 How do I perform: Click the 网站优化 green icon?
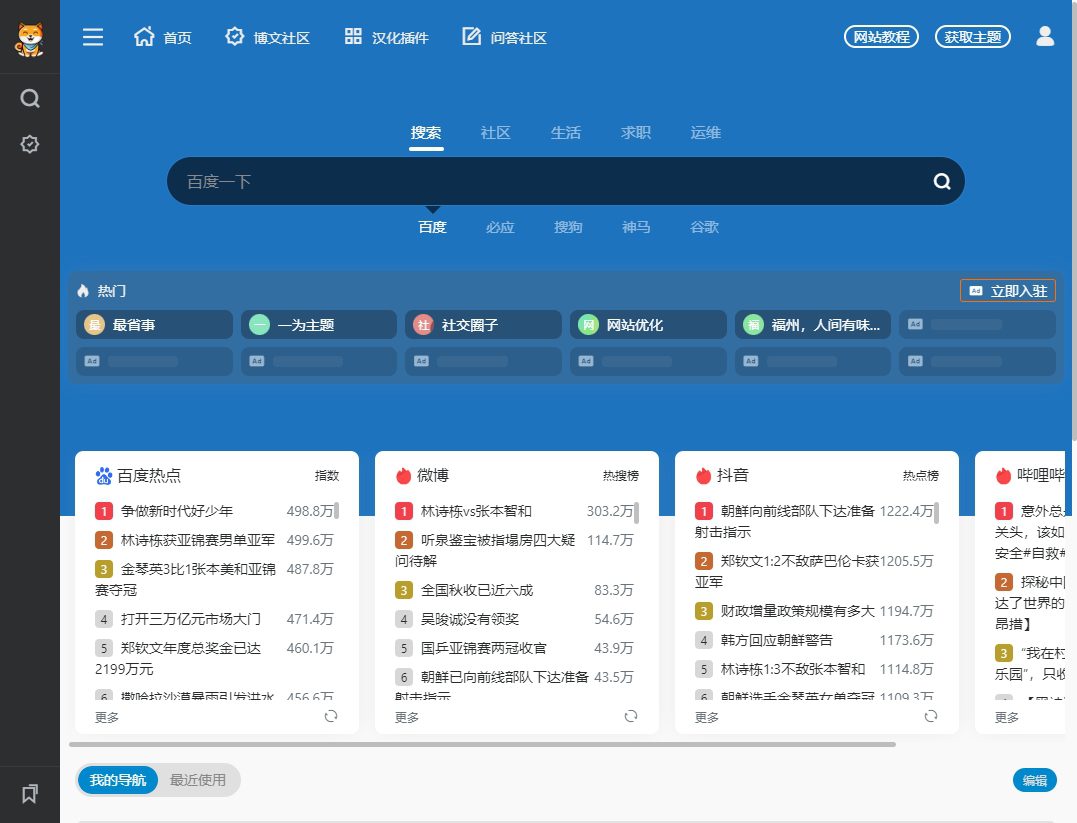click(x=588, y=324)
